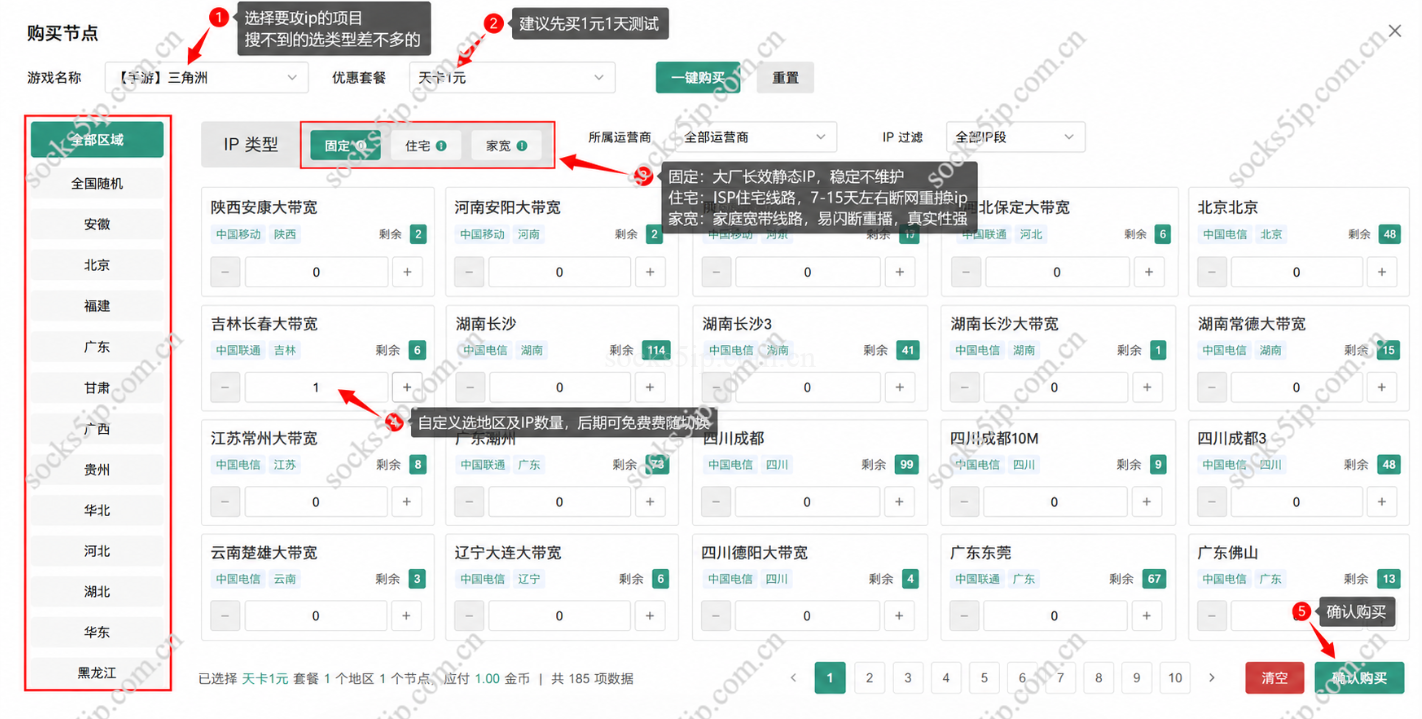Click 四川成都 card title
The height and width of the screenshot is (719, 1422).
click(x=734, y=438)
